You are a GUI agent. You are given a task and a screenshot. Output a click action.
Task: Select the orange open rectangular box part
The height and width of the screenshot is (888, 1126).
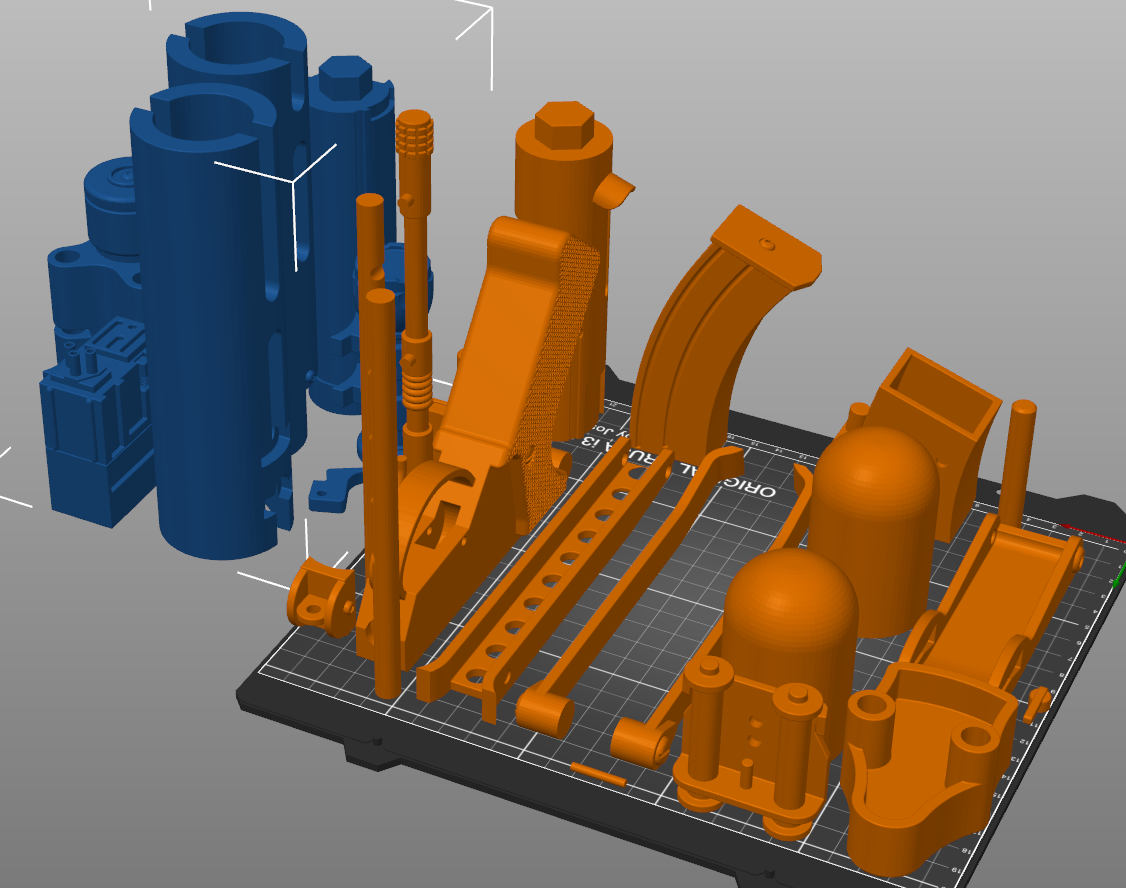[x=934, y=431]
